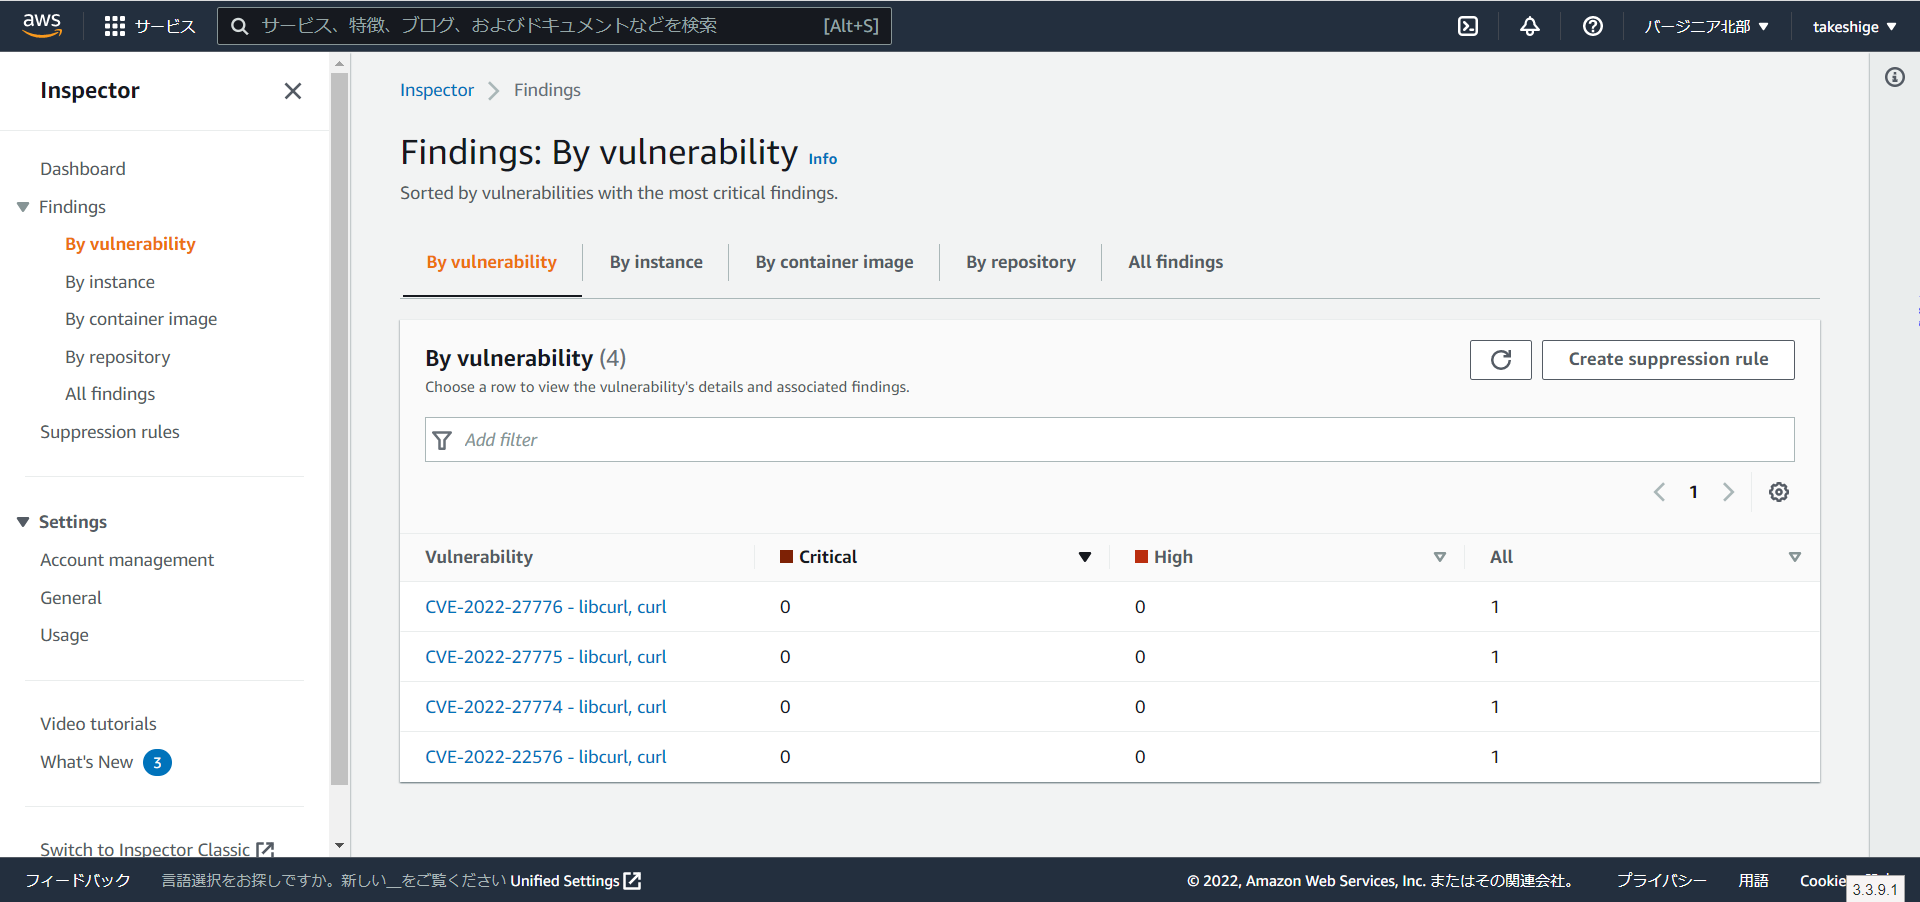
Task: Open Video tutorials link
Action: click(98, 724)
